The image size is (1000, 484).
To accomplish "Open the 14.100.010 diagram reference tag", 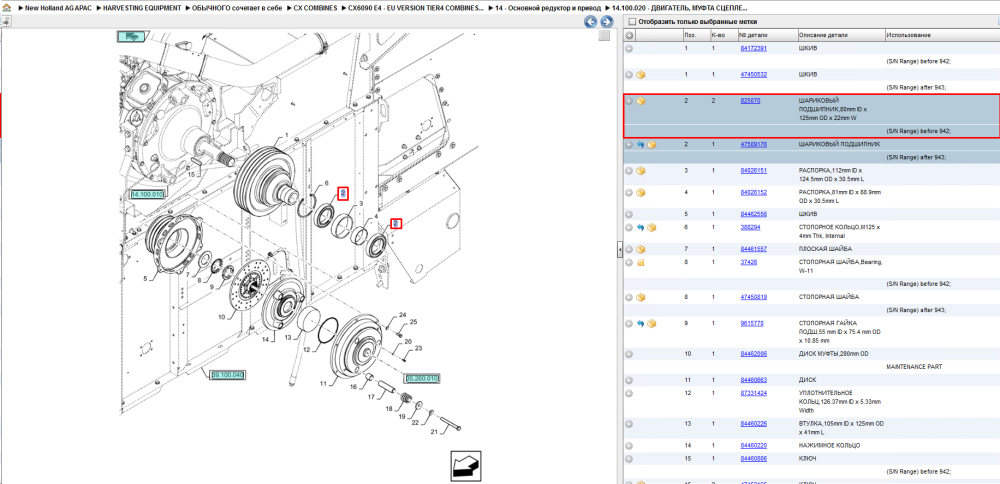I will click(x=147, y=194).
